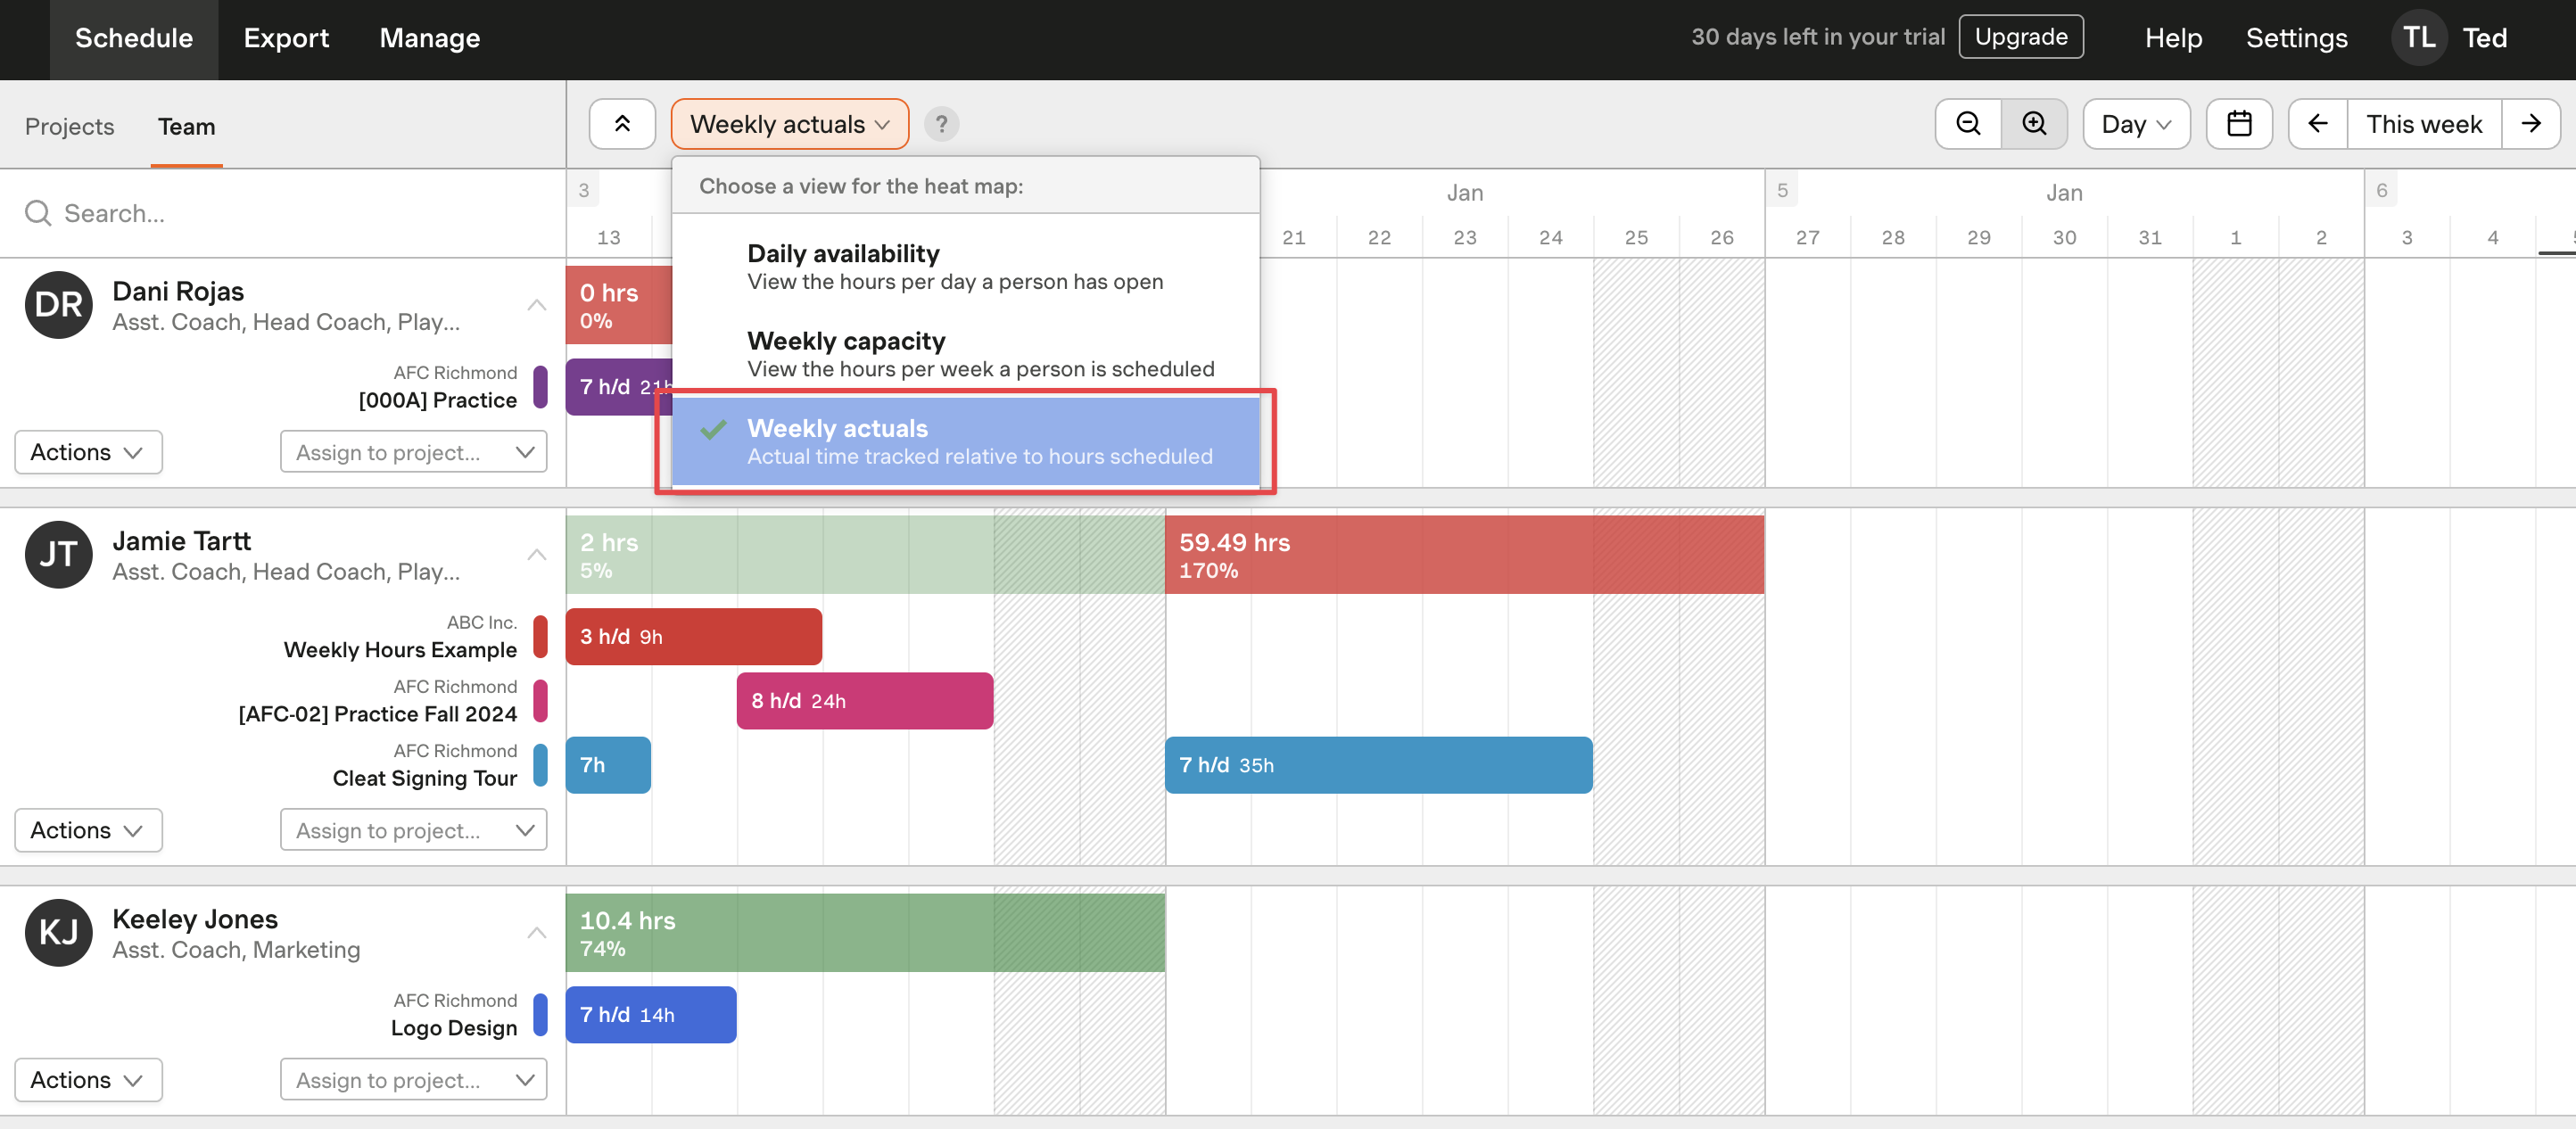The width and height of the screenshot is (2576, 1129).
Task: Click Jamie Tartt 59.49 hrs 170% heat map block
Action: click(1464, 555)
